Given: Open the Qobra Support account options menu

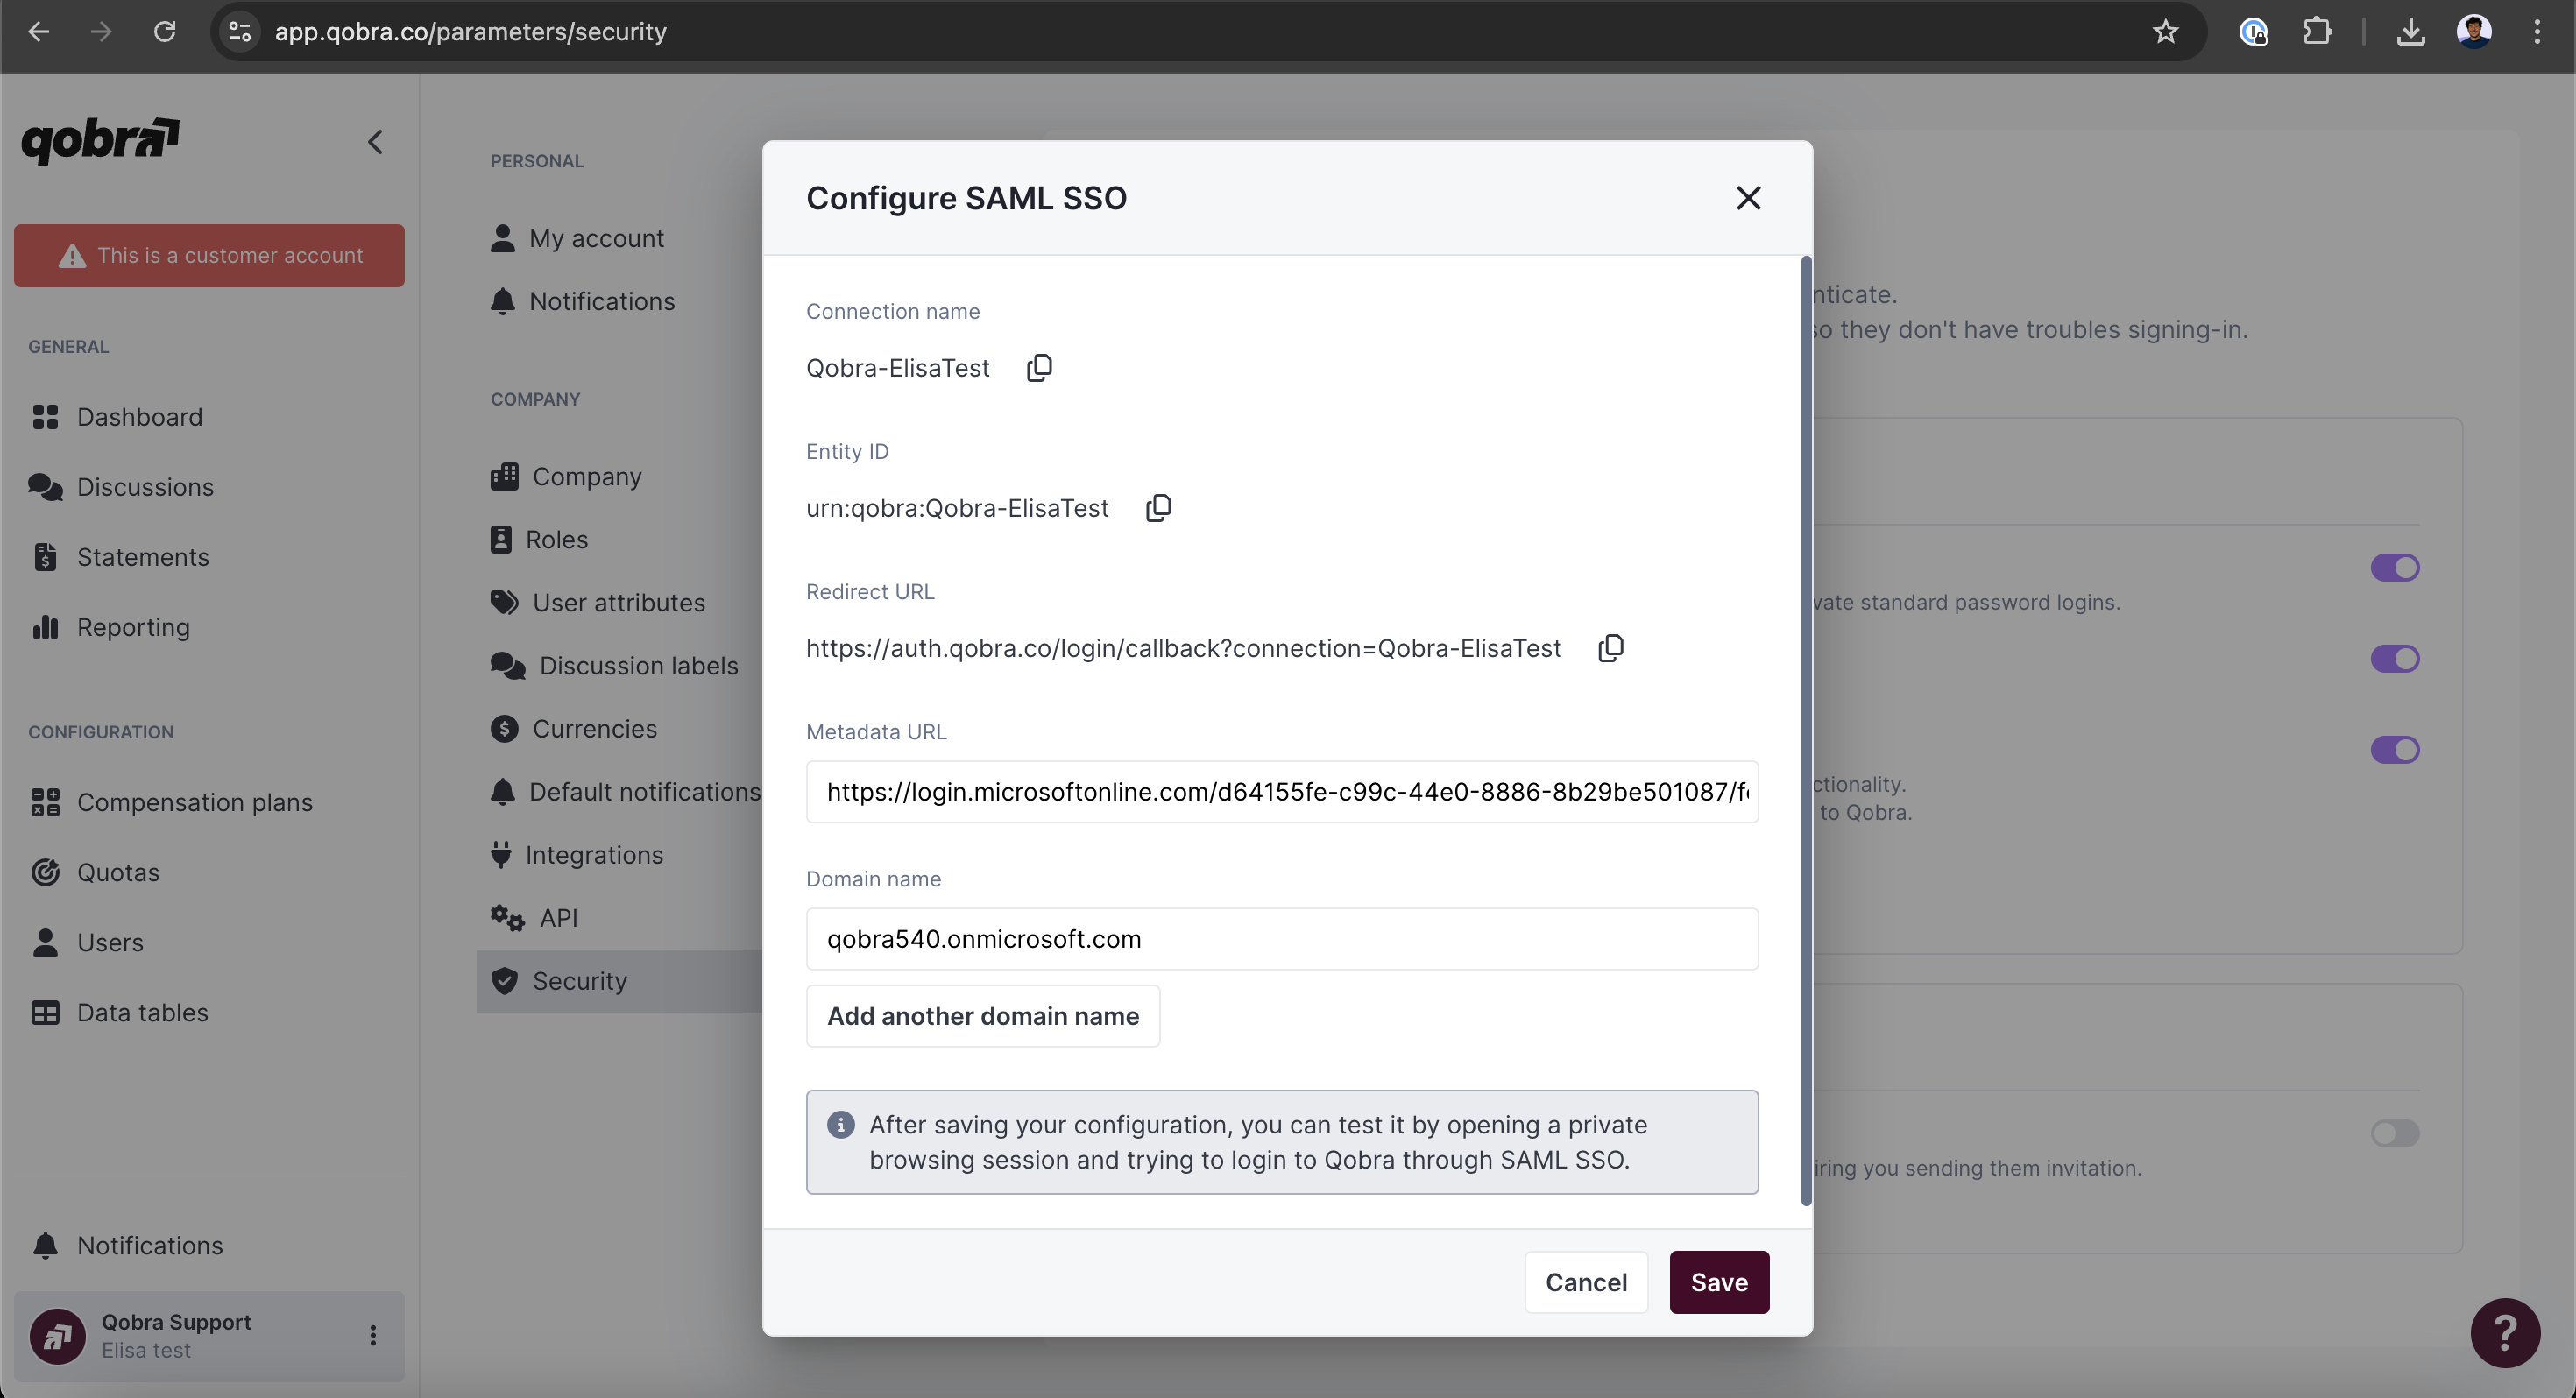Looking at the screenshot, I should (x=373, y=1336).
